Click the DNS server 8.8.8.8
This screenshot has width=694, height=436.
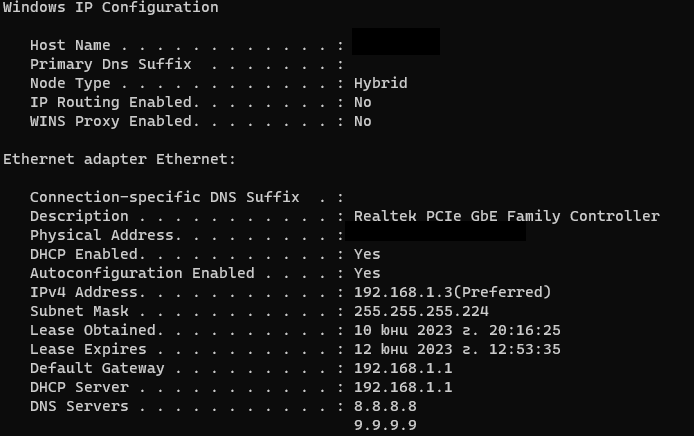click(385, 407)
